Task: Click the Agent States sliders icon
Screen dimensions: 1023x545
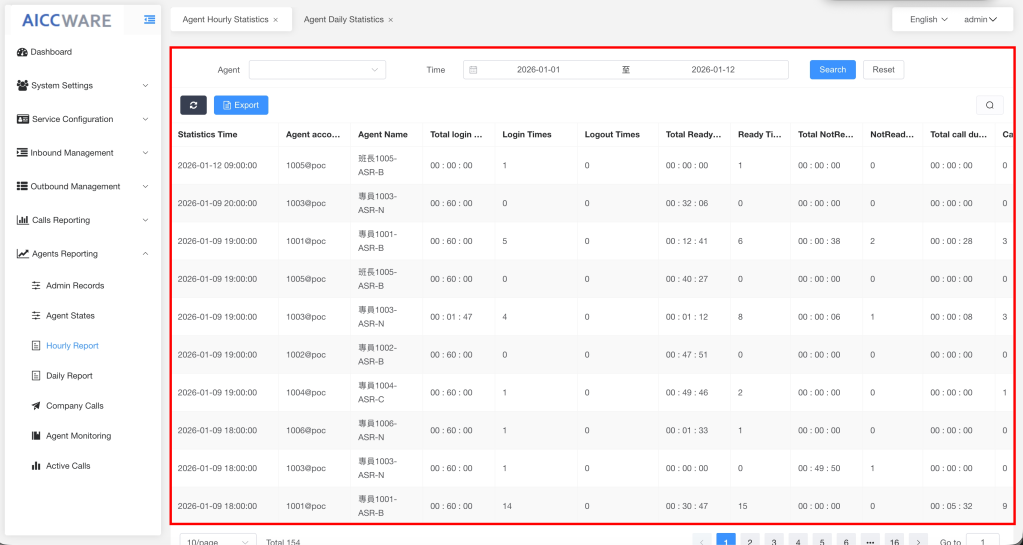Action: 36,316
